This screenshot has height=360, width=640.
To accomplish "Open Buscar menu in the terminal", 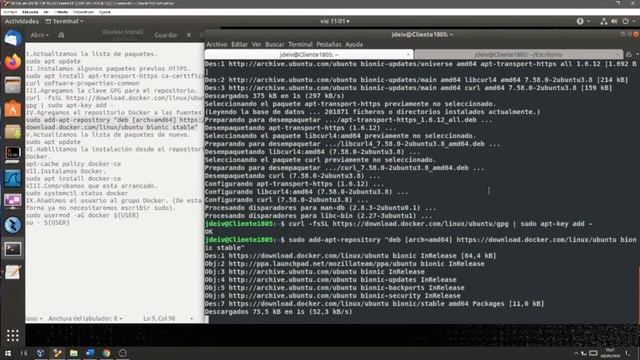I will (274, 44).
